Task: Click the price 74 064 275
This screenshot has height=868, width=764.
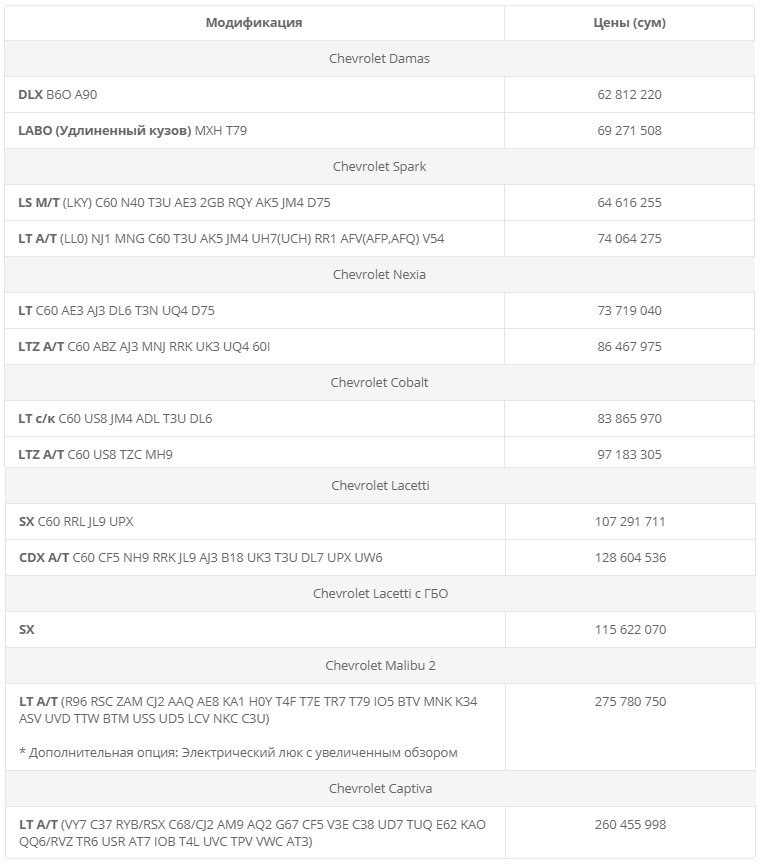Action: pos(629,238)
